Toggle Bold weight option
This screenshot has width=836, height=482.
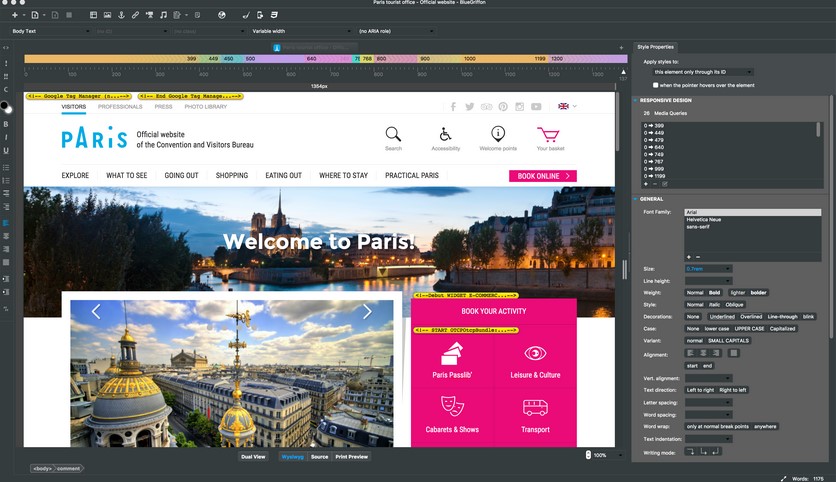coord(714,293)
